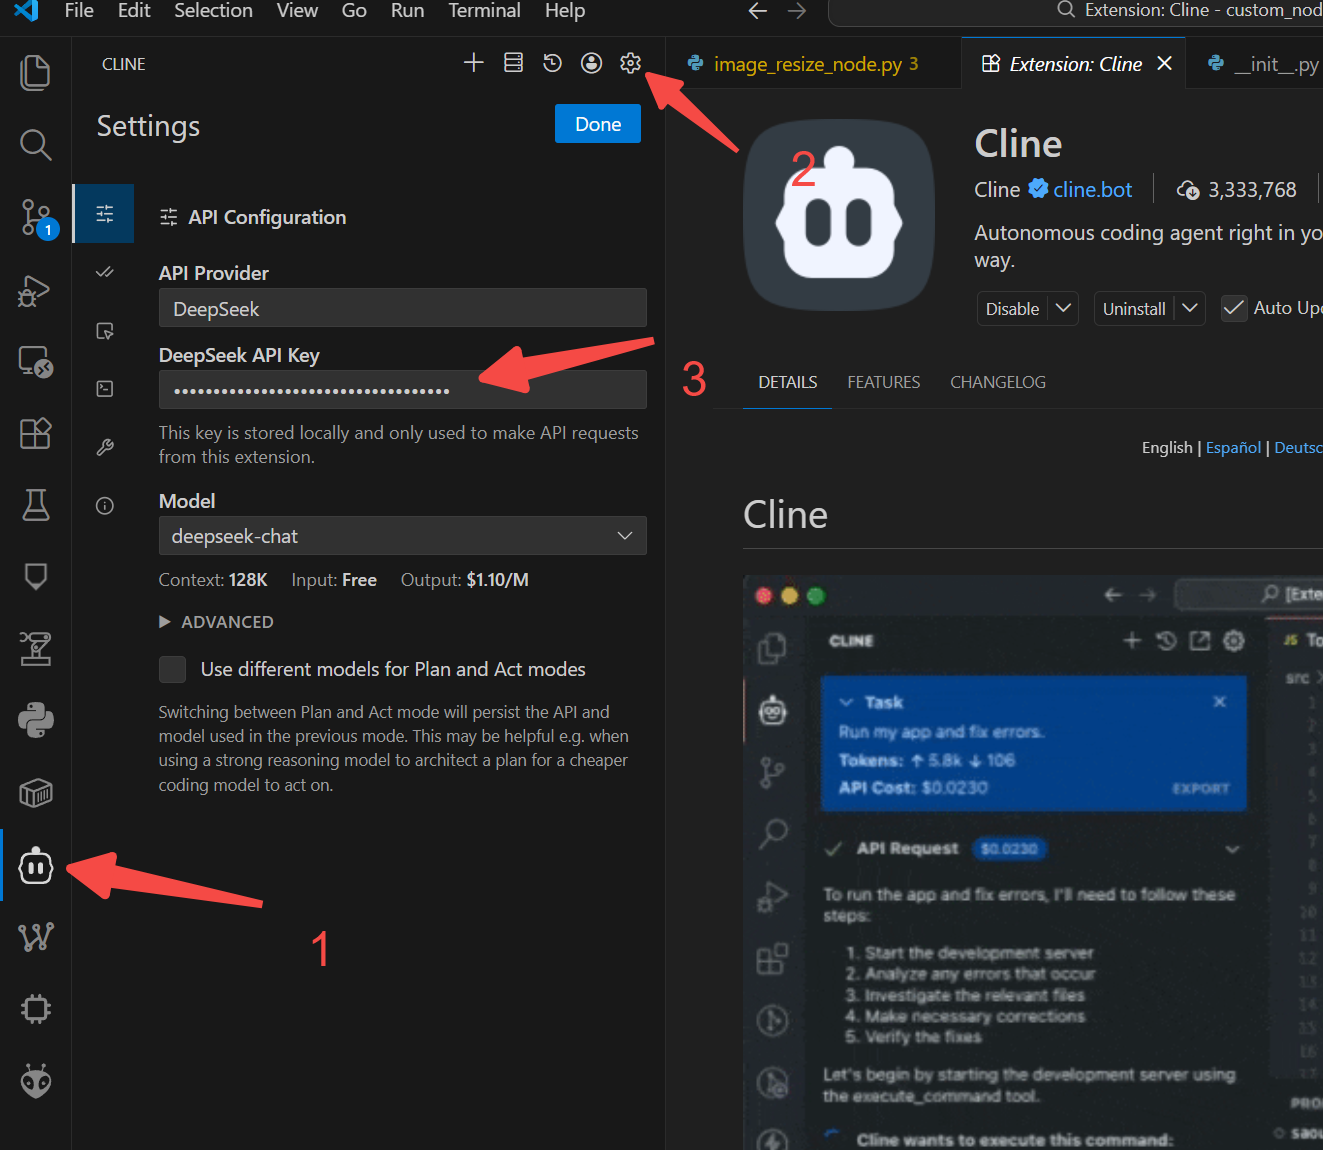The width and height of the screenshot is (1323, 1150).
Task: Select the info About settings section icon
Action: pyautogui.click(x=104, y=506)
